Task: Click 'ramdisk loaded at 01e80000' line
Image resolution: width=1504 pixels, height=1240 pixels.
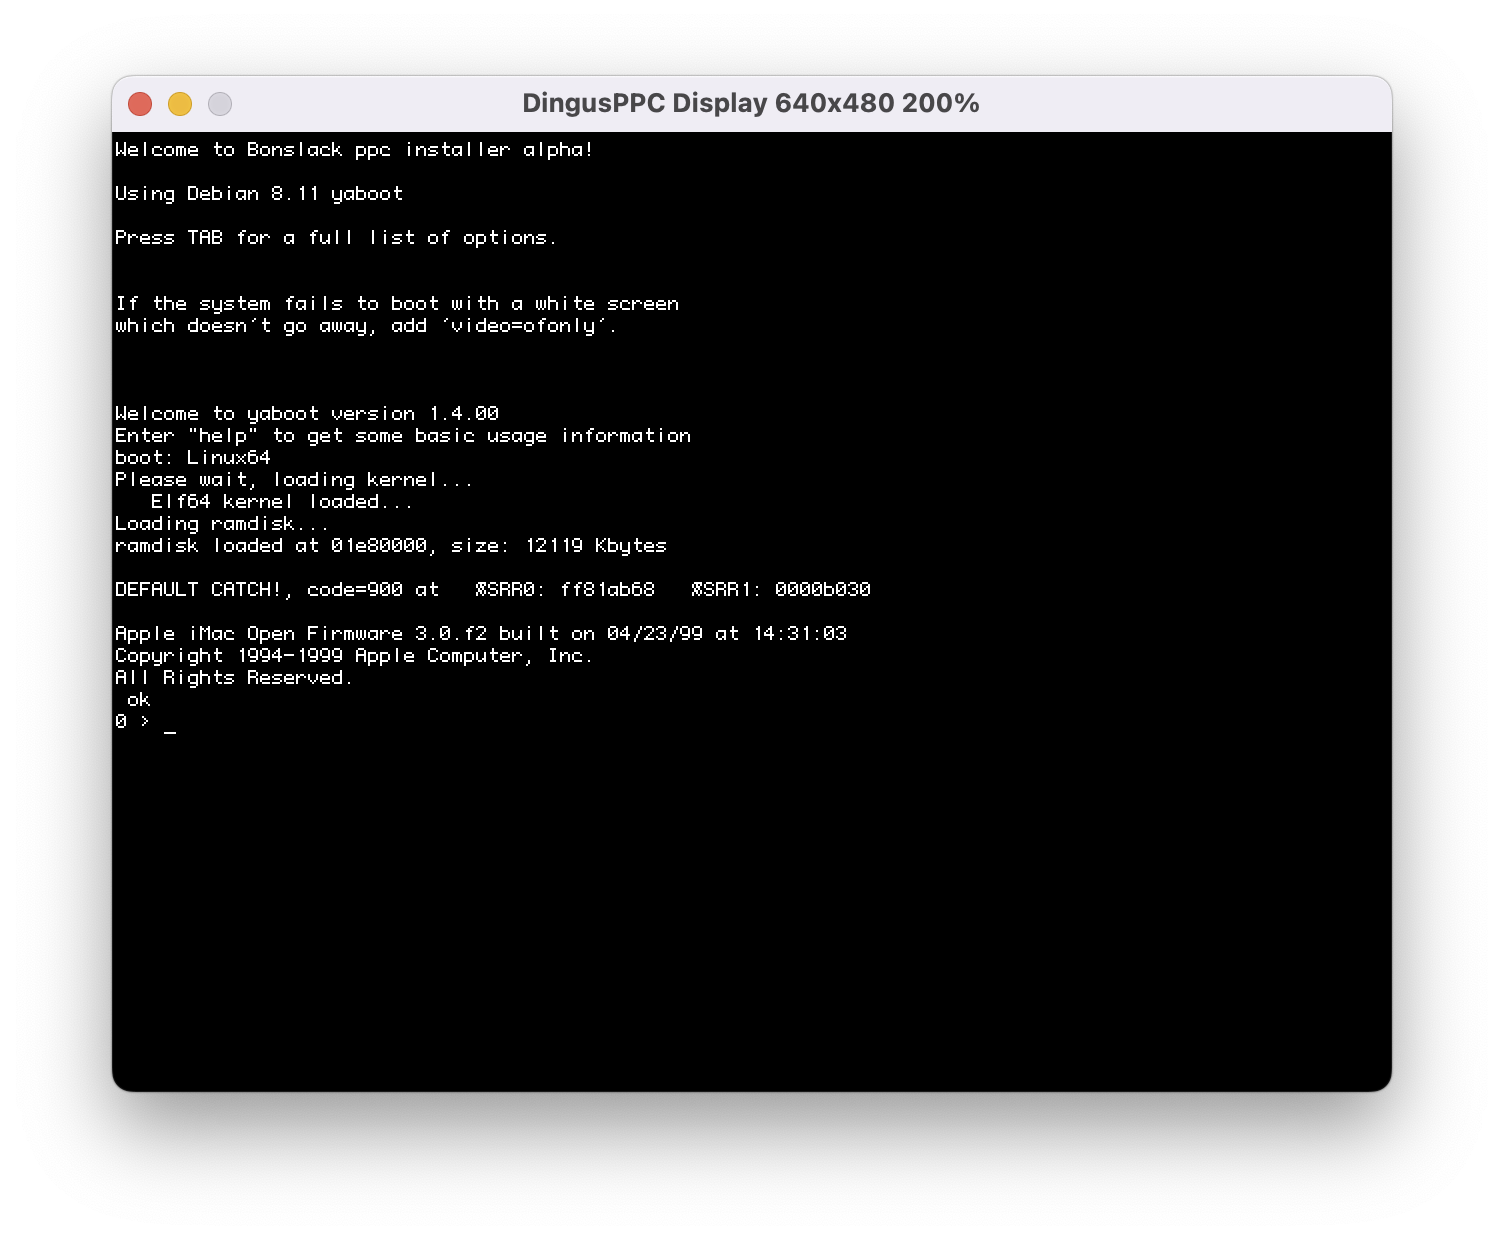Action: [391, 546]
